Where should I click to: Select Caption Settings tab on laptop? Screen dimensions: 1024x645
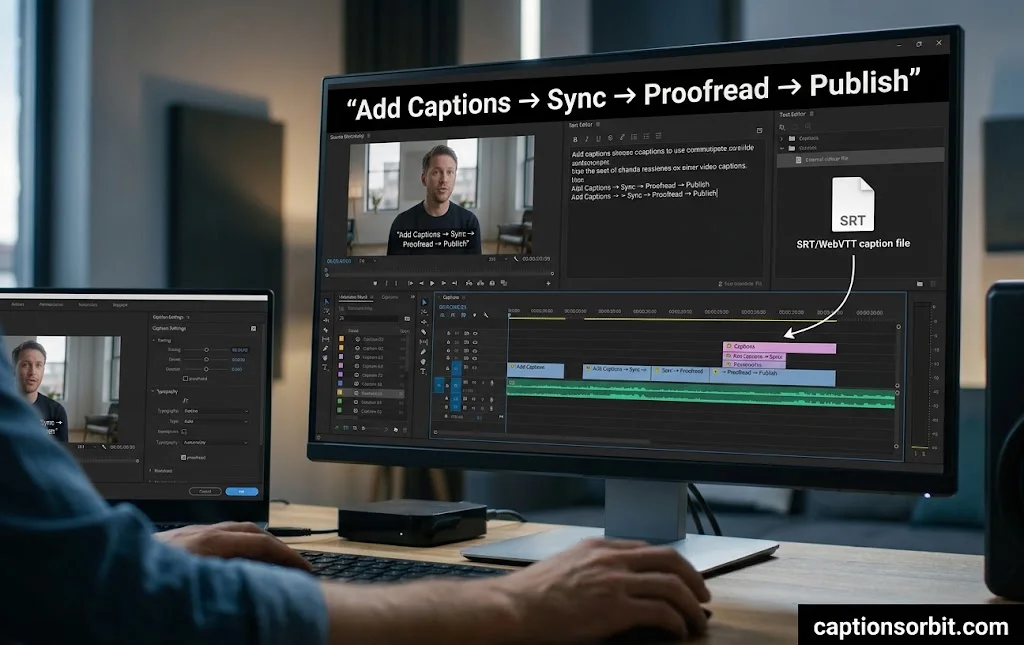168,317
